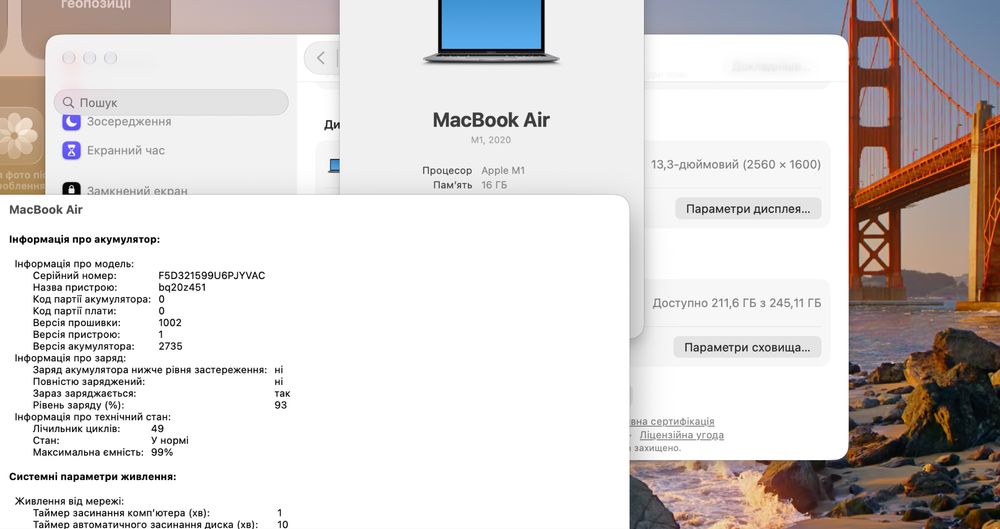Click serial number F5D321599U6PJYVAC
This screenshot has height=529, width=1000.
click(212, 276)
